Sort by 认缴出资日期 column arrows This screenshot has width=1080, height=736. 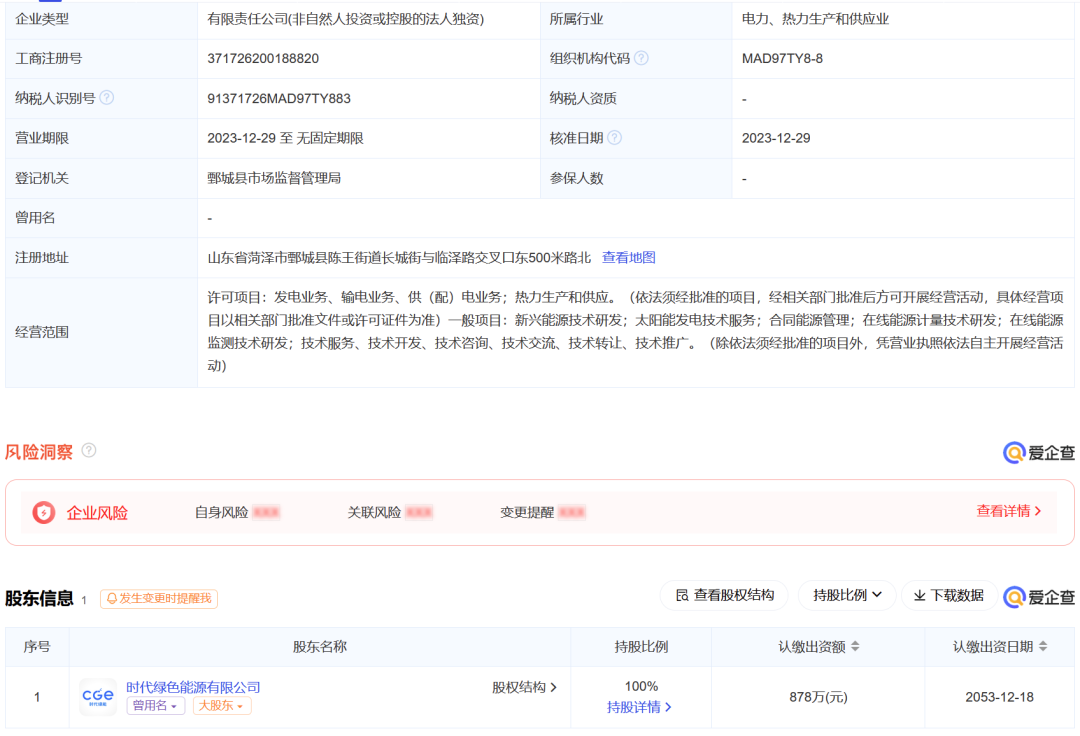[x=1043, y=647]
